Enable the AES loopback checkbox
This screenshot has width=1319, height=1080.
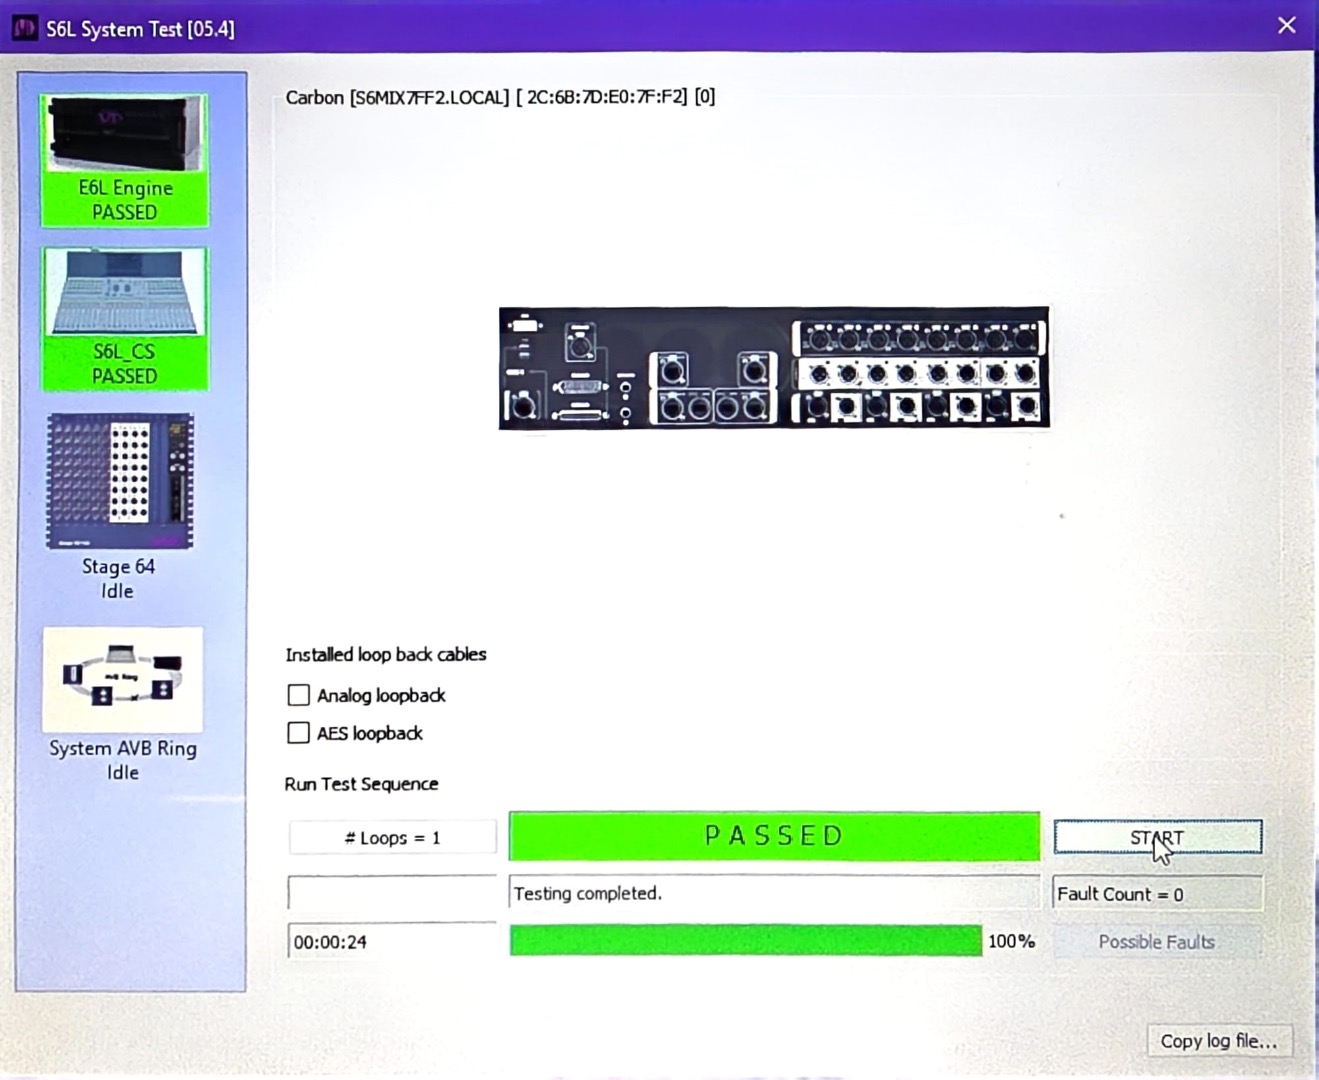pyautogui.click(x=298, y=733)
